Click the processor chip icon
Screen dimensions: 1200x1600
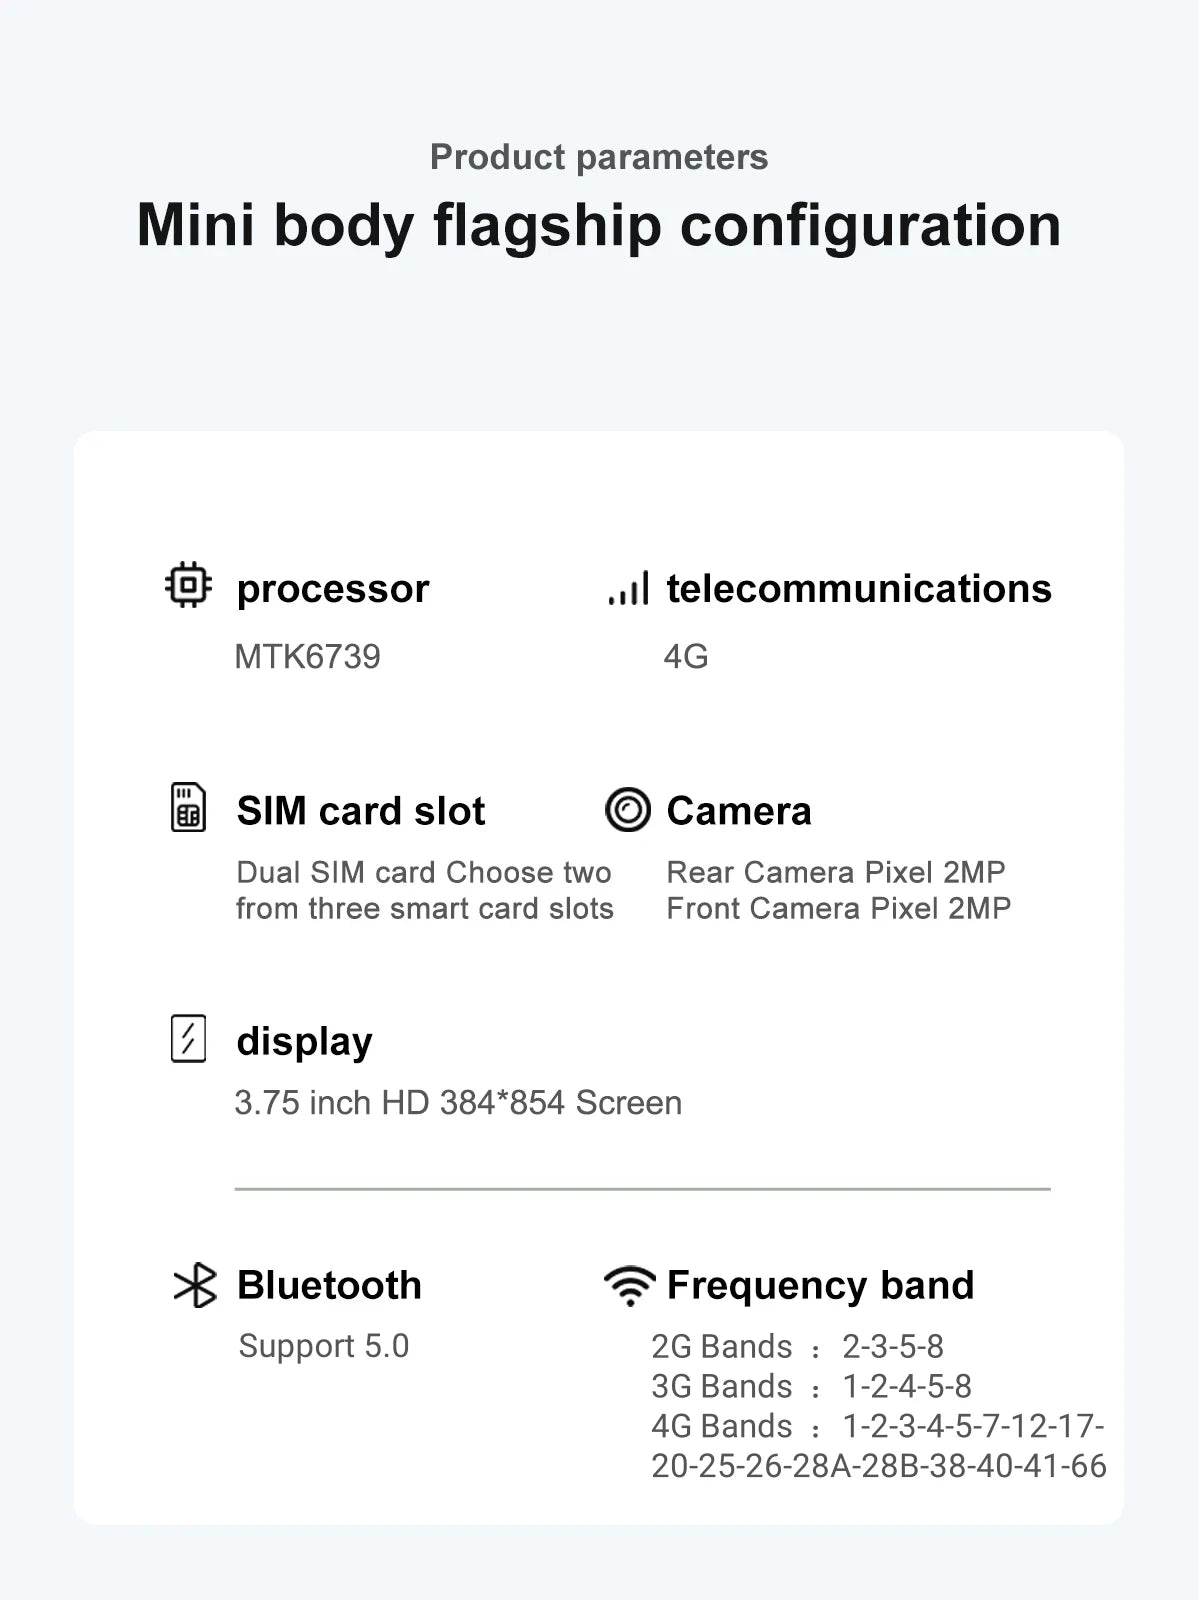188,586
